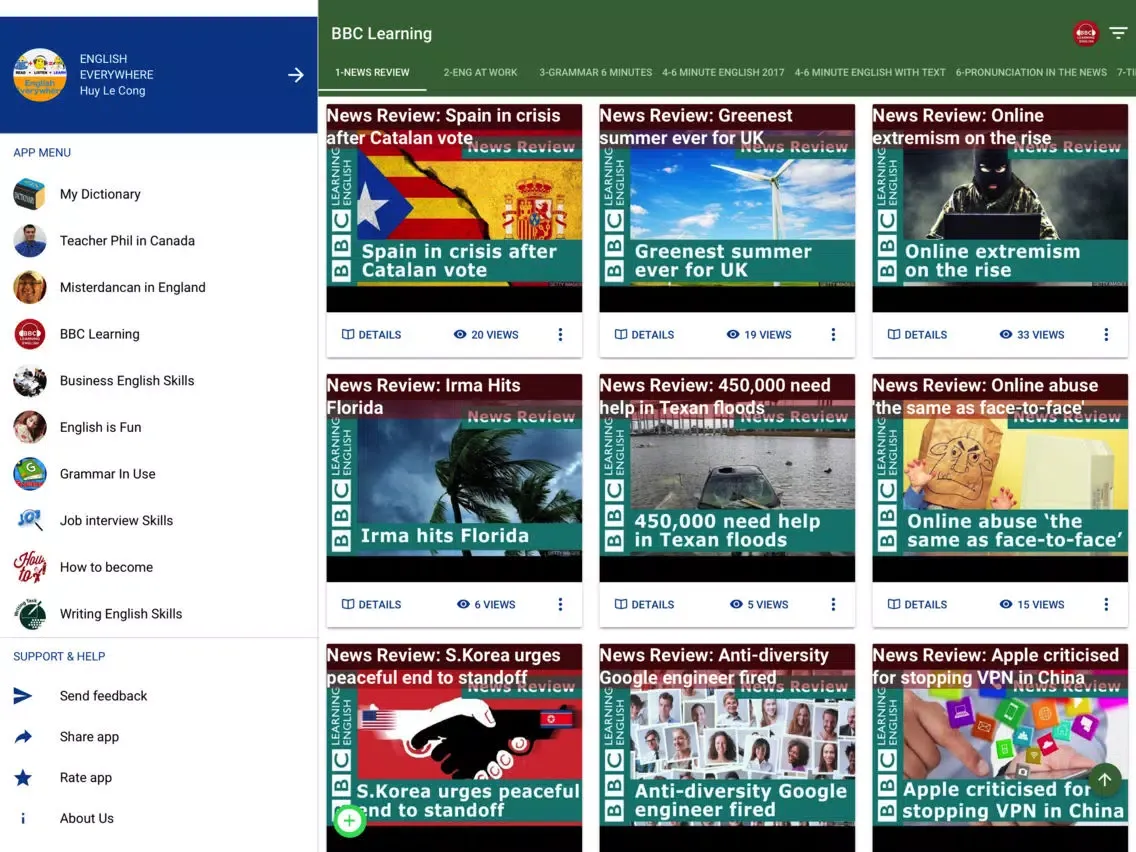Click the English Everywhere profile logo
The height and width of the screenshot is (852, 1136).
(x=41, y=75)
